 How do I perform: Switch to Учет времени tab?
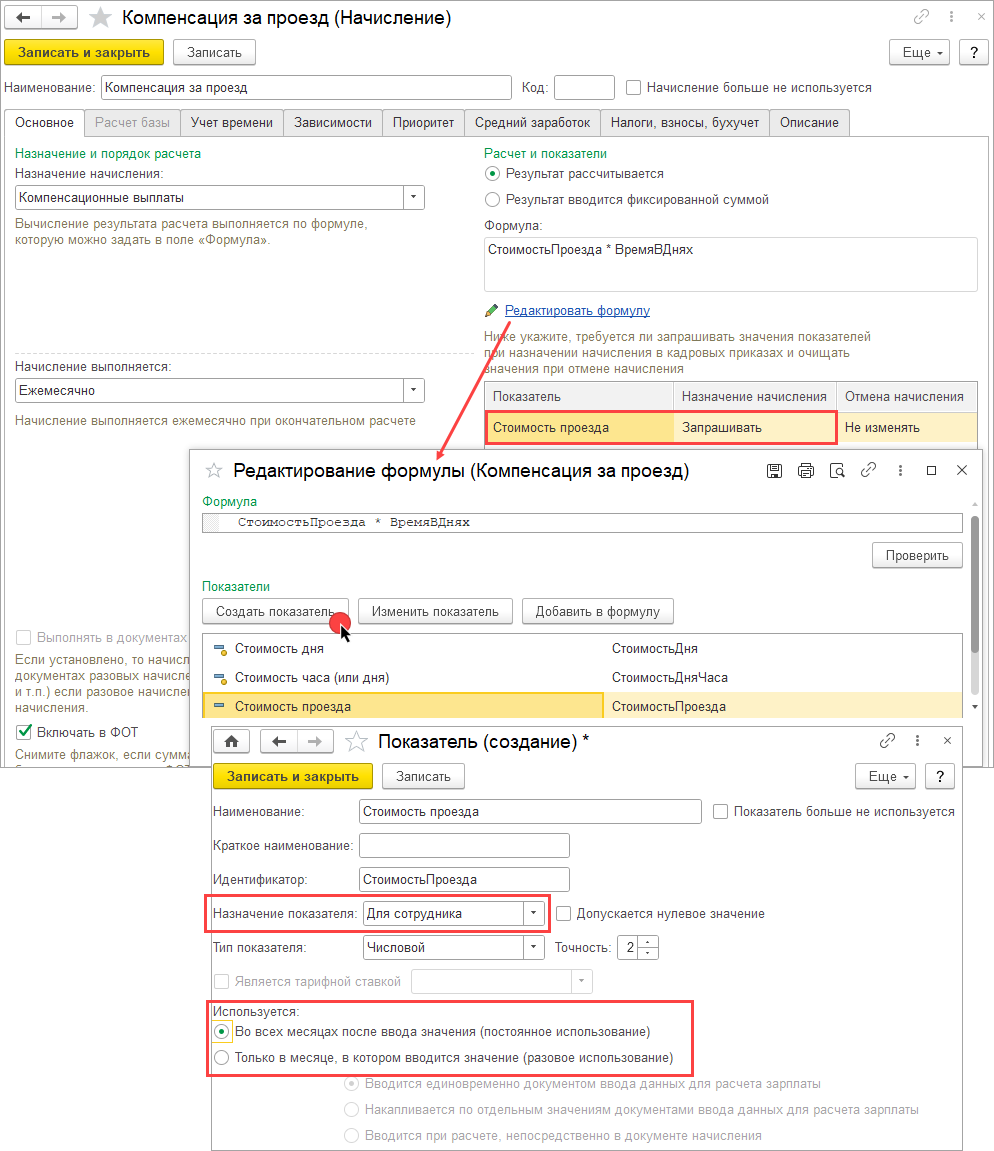(232, 123)
